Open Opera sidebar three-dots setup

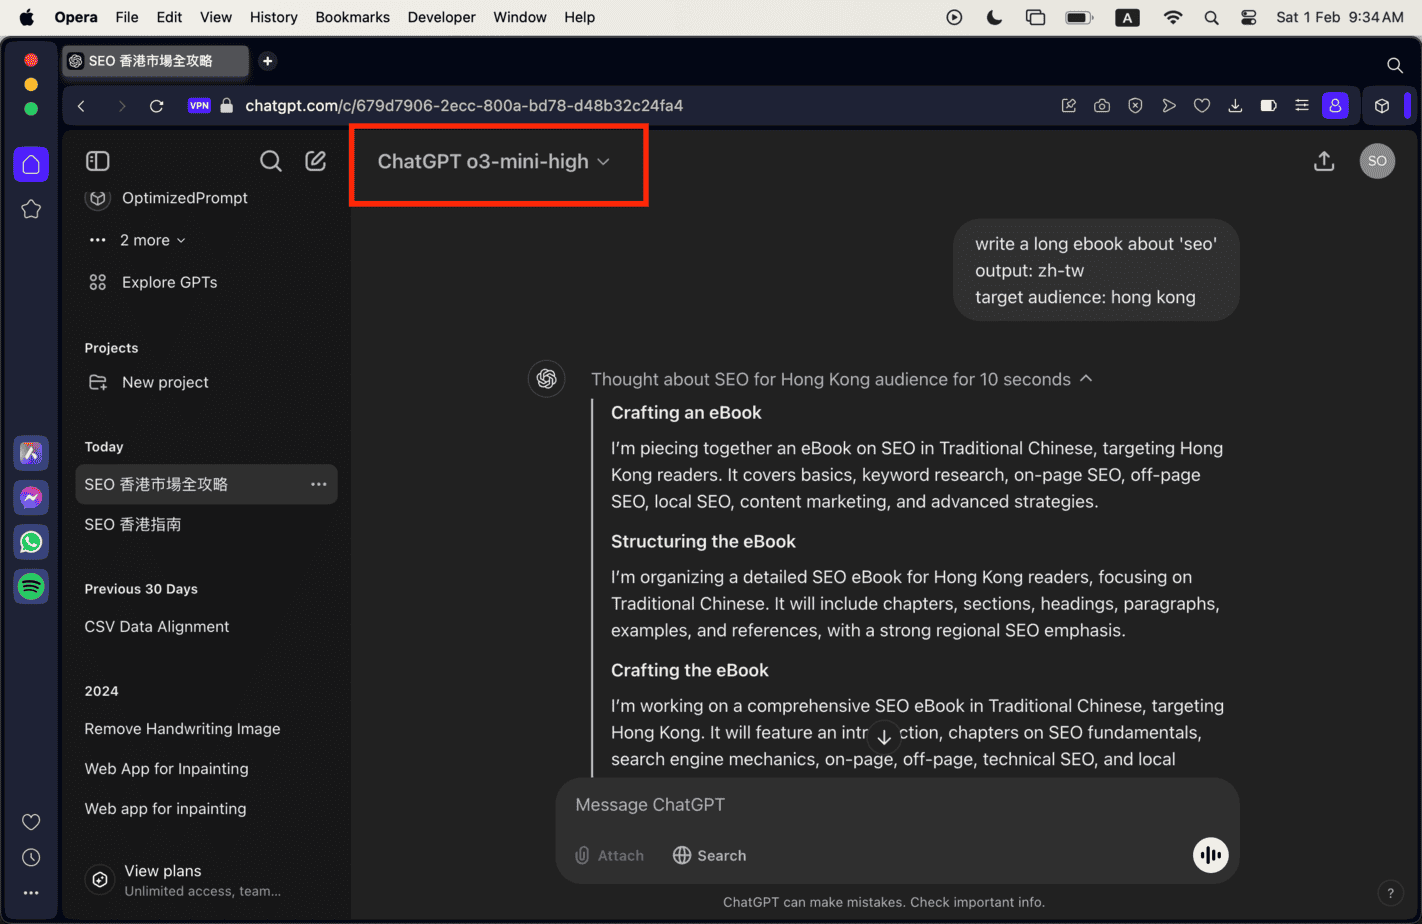click(x=31, y=893)
